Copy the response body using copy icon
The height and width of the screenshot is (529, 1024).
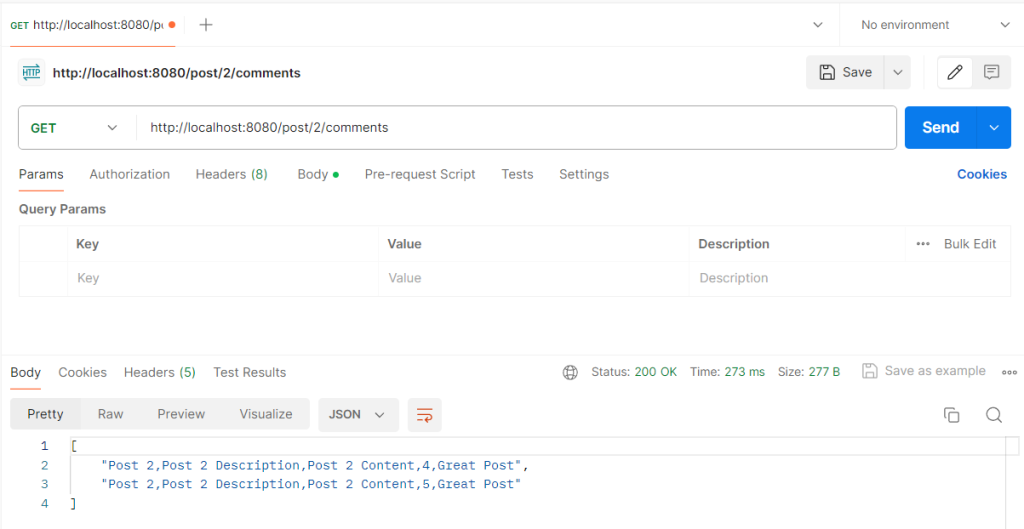(951, 415)
